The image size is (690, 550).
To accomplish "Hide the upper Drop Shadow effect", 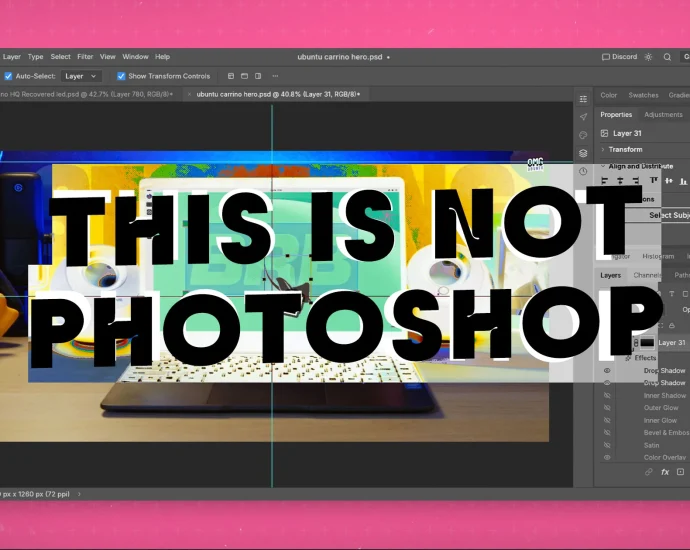I will coord(607,370).
